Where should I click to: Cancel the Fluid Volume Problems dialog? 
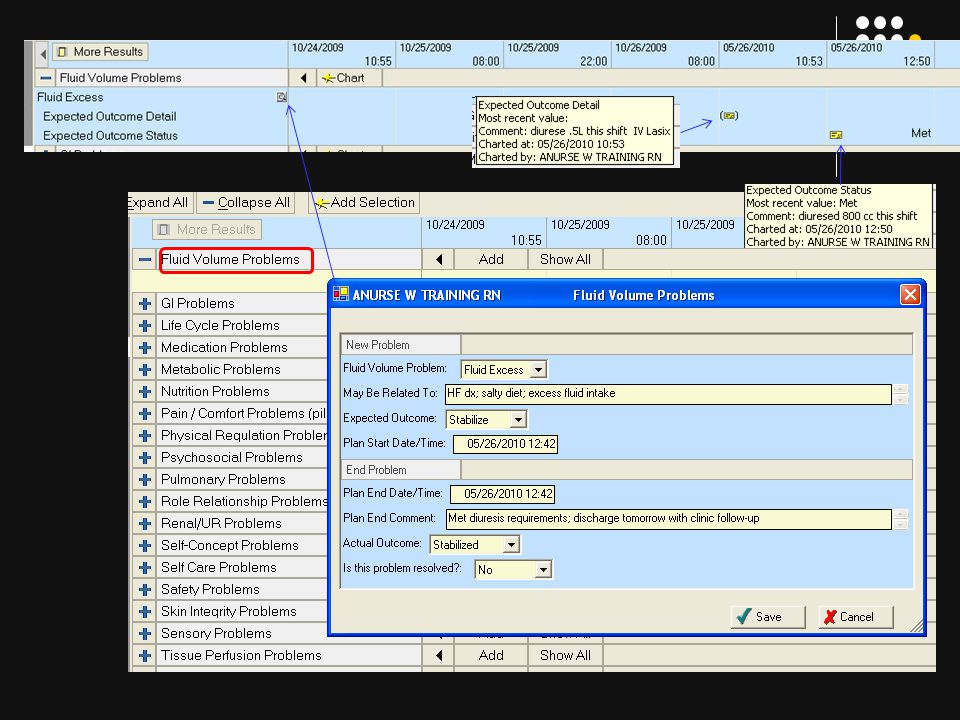point(856,617)
